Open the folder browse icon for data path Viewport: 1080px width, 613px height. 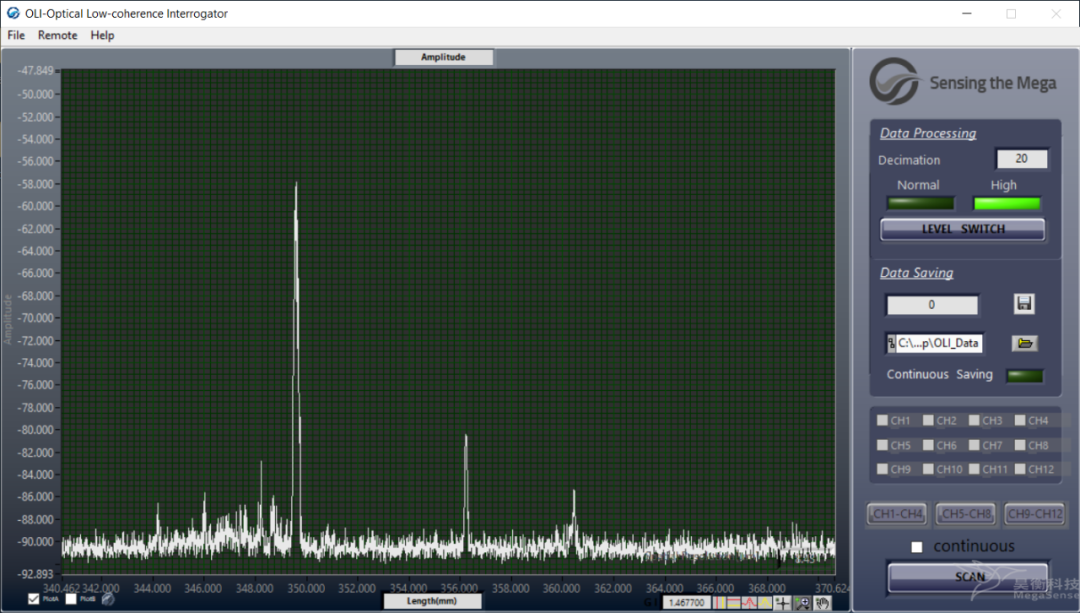tap(1023, 343)
